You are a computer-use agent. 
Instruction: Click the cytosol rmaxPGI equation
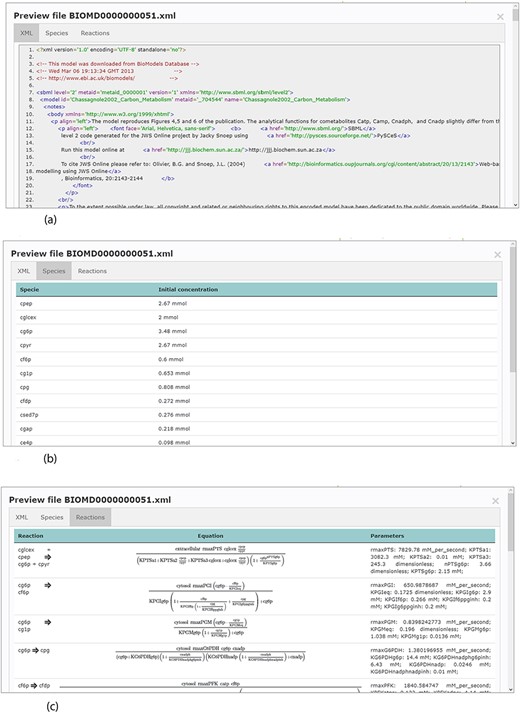(x=211, y=598)
